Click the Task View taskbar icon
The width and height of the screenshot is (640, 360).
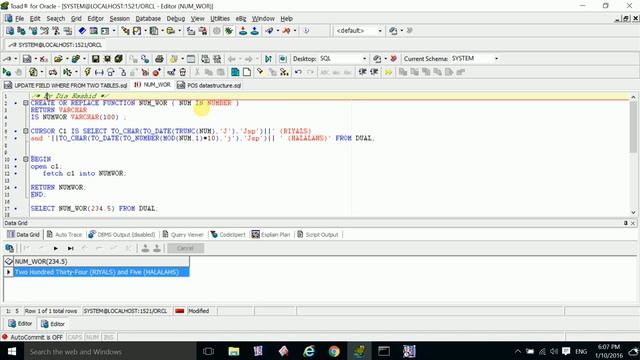pos(208,351)
